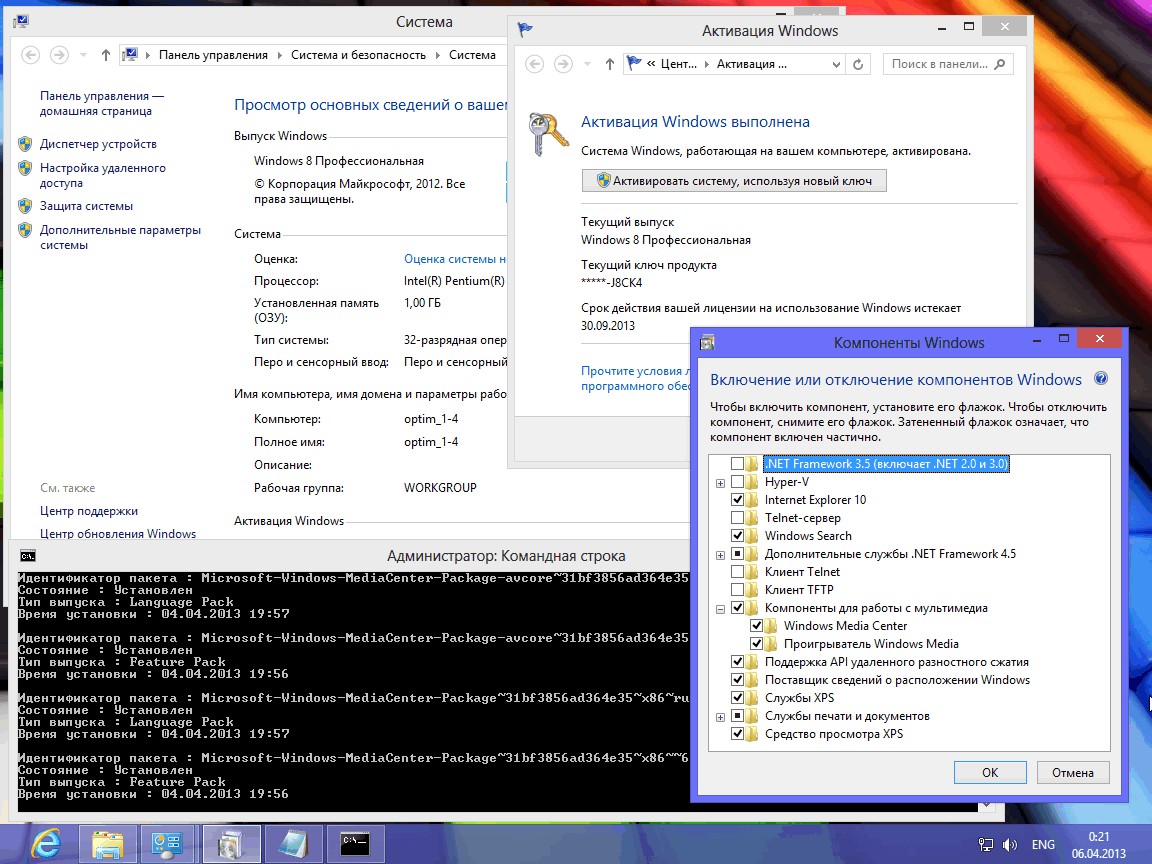Open the Notepad taskbar item

coord(294,844)
